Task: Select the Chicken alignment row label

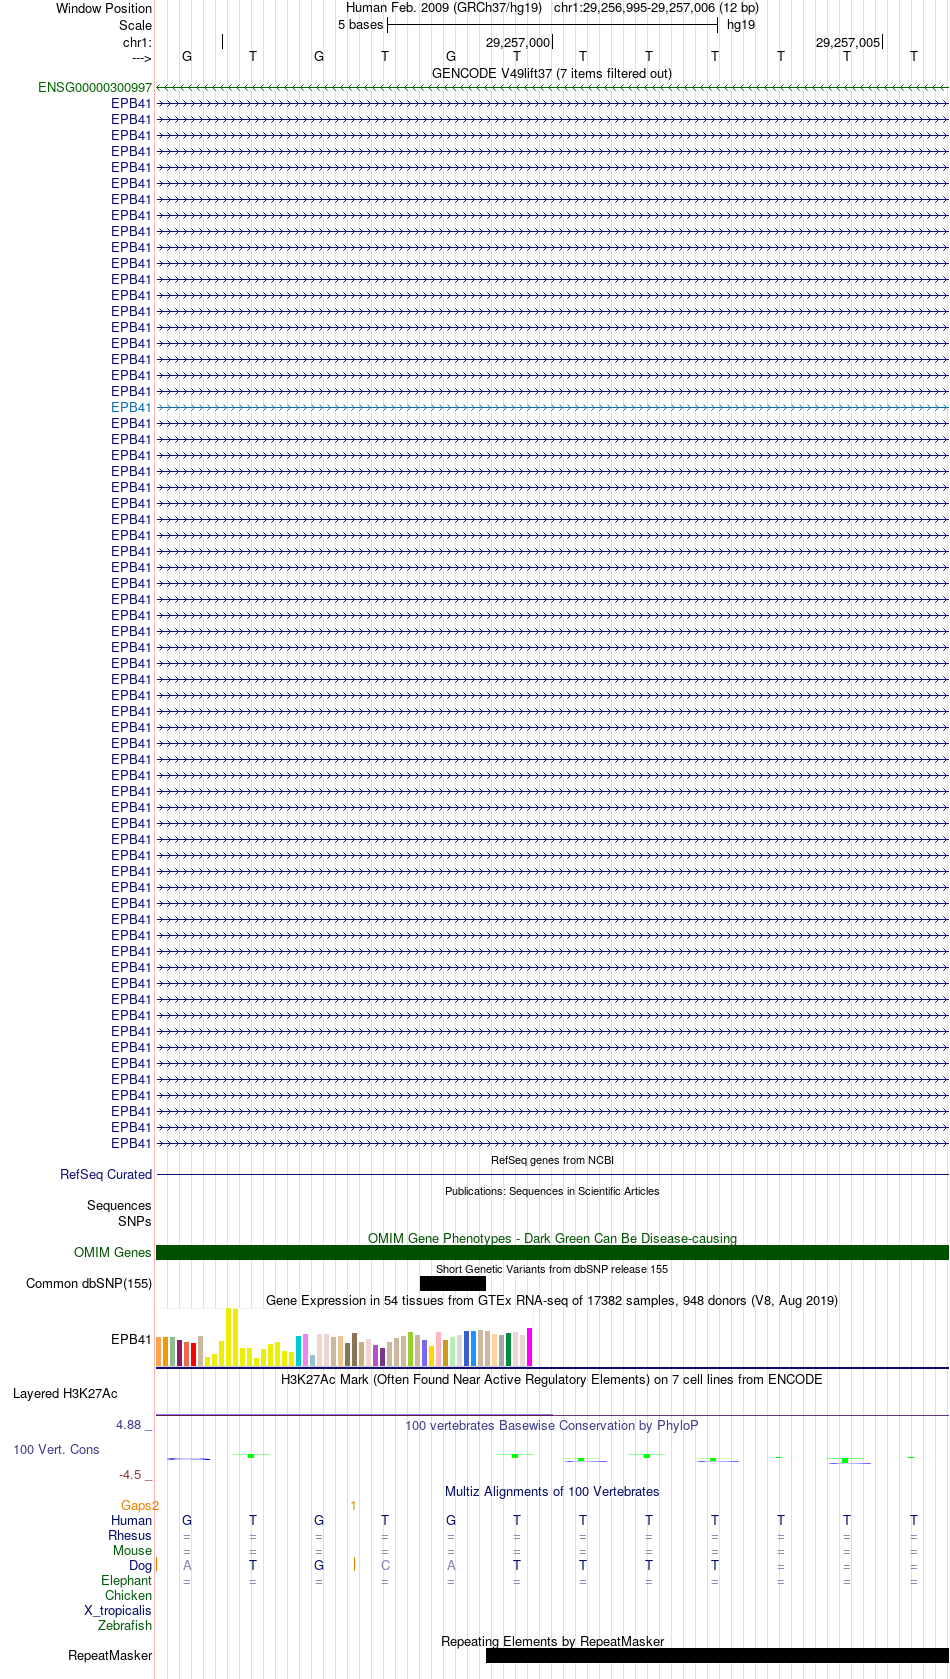Action: (x=129, y=1595)
